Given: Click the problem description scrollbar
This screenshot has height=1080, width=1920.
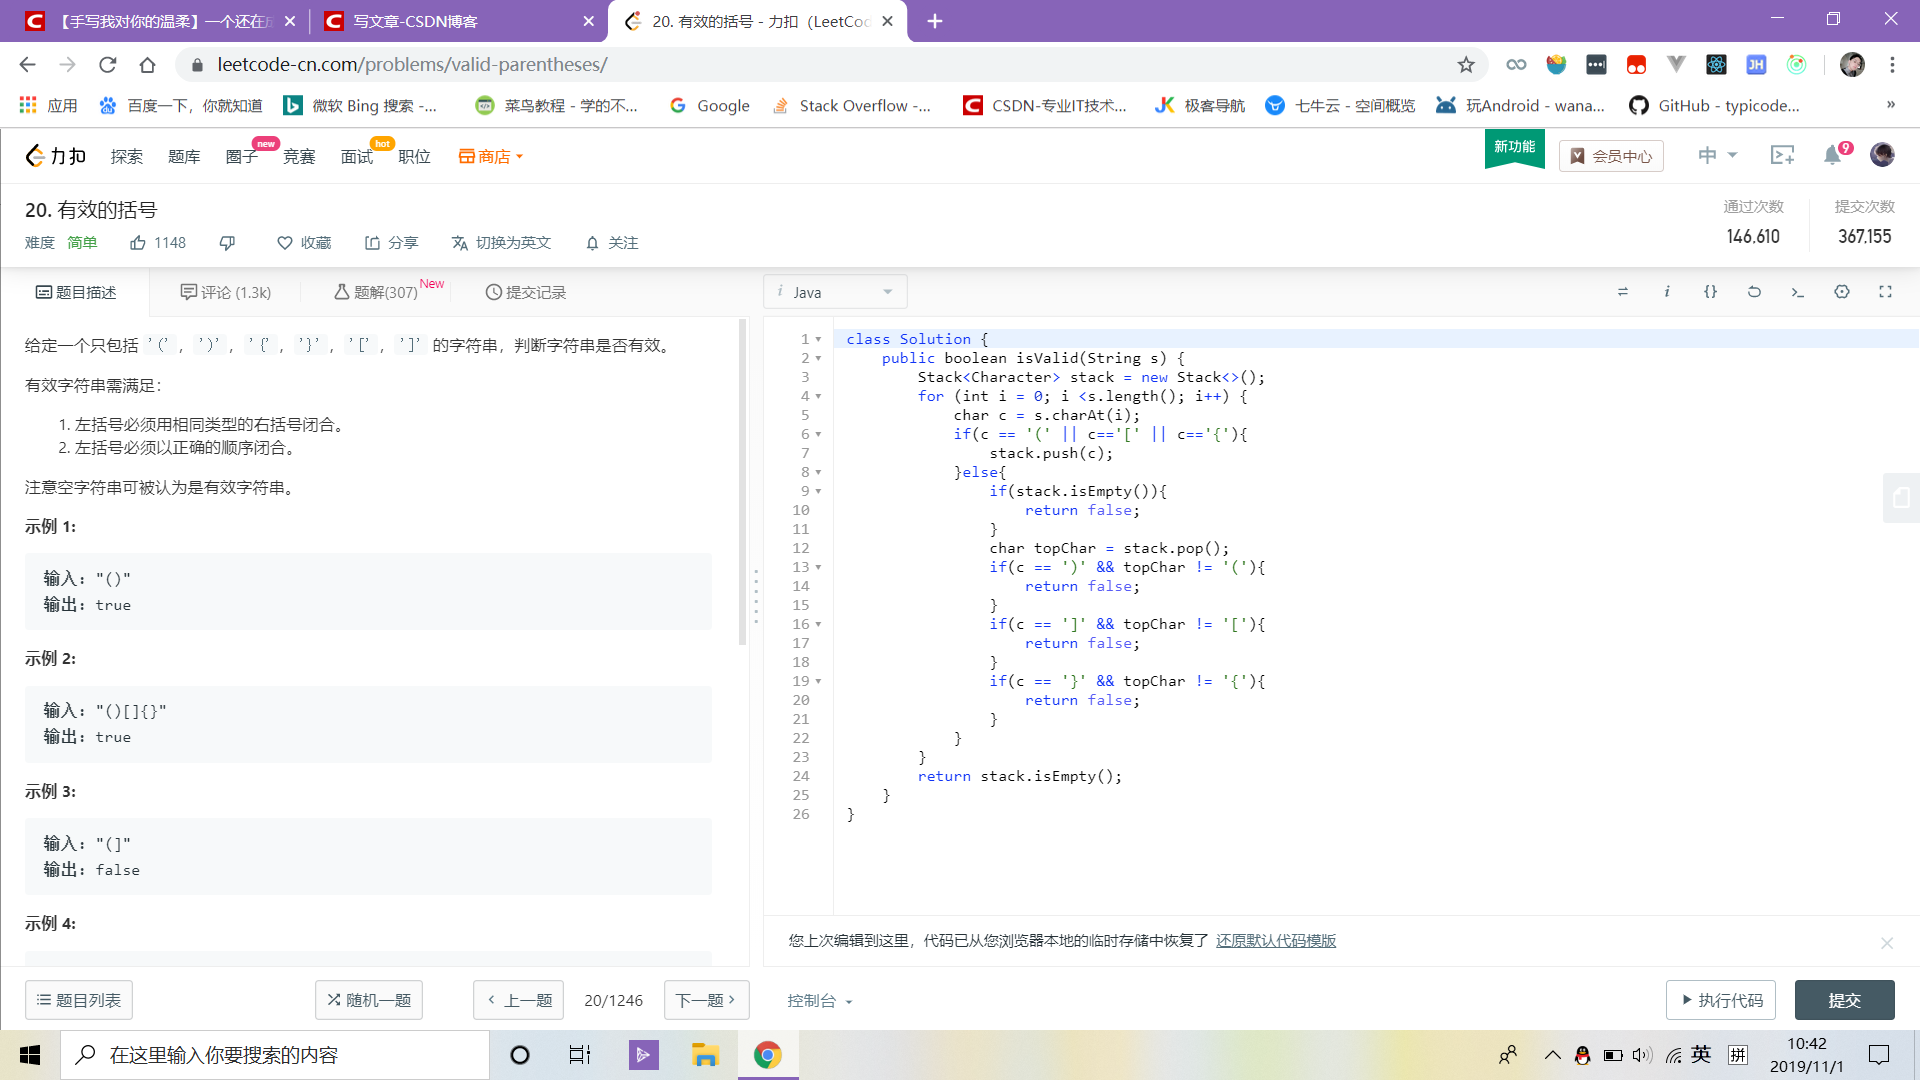Looking at the screenshot, I should tap(742, 480).
